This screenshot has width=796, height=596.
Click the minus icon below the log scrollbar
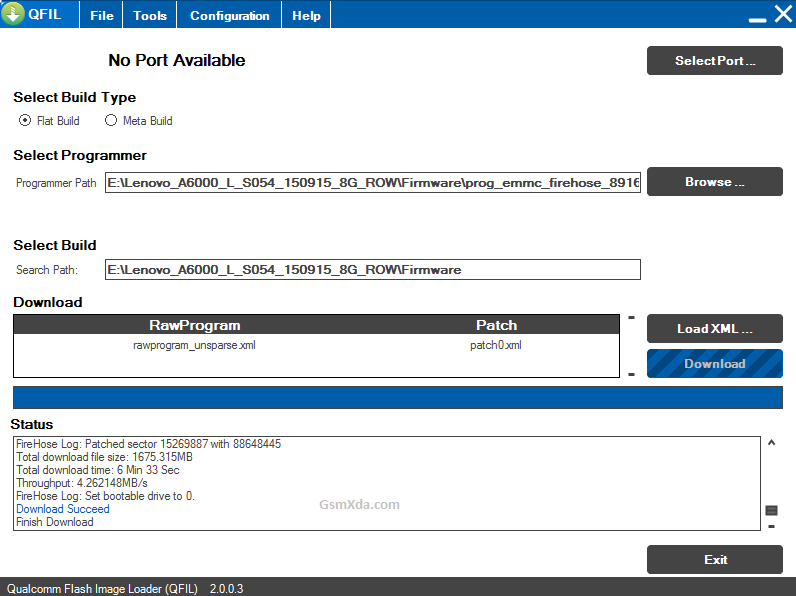(x=772, y=526)
